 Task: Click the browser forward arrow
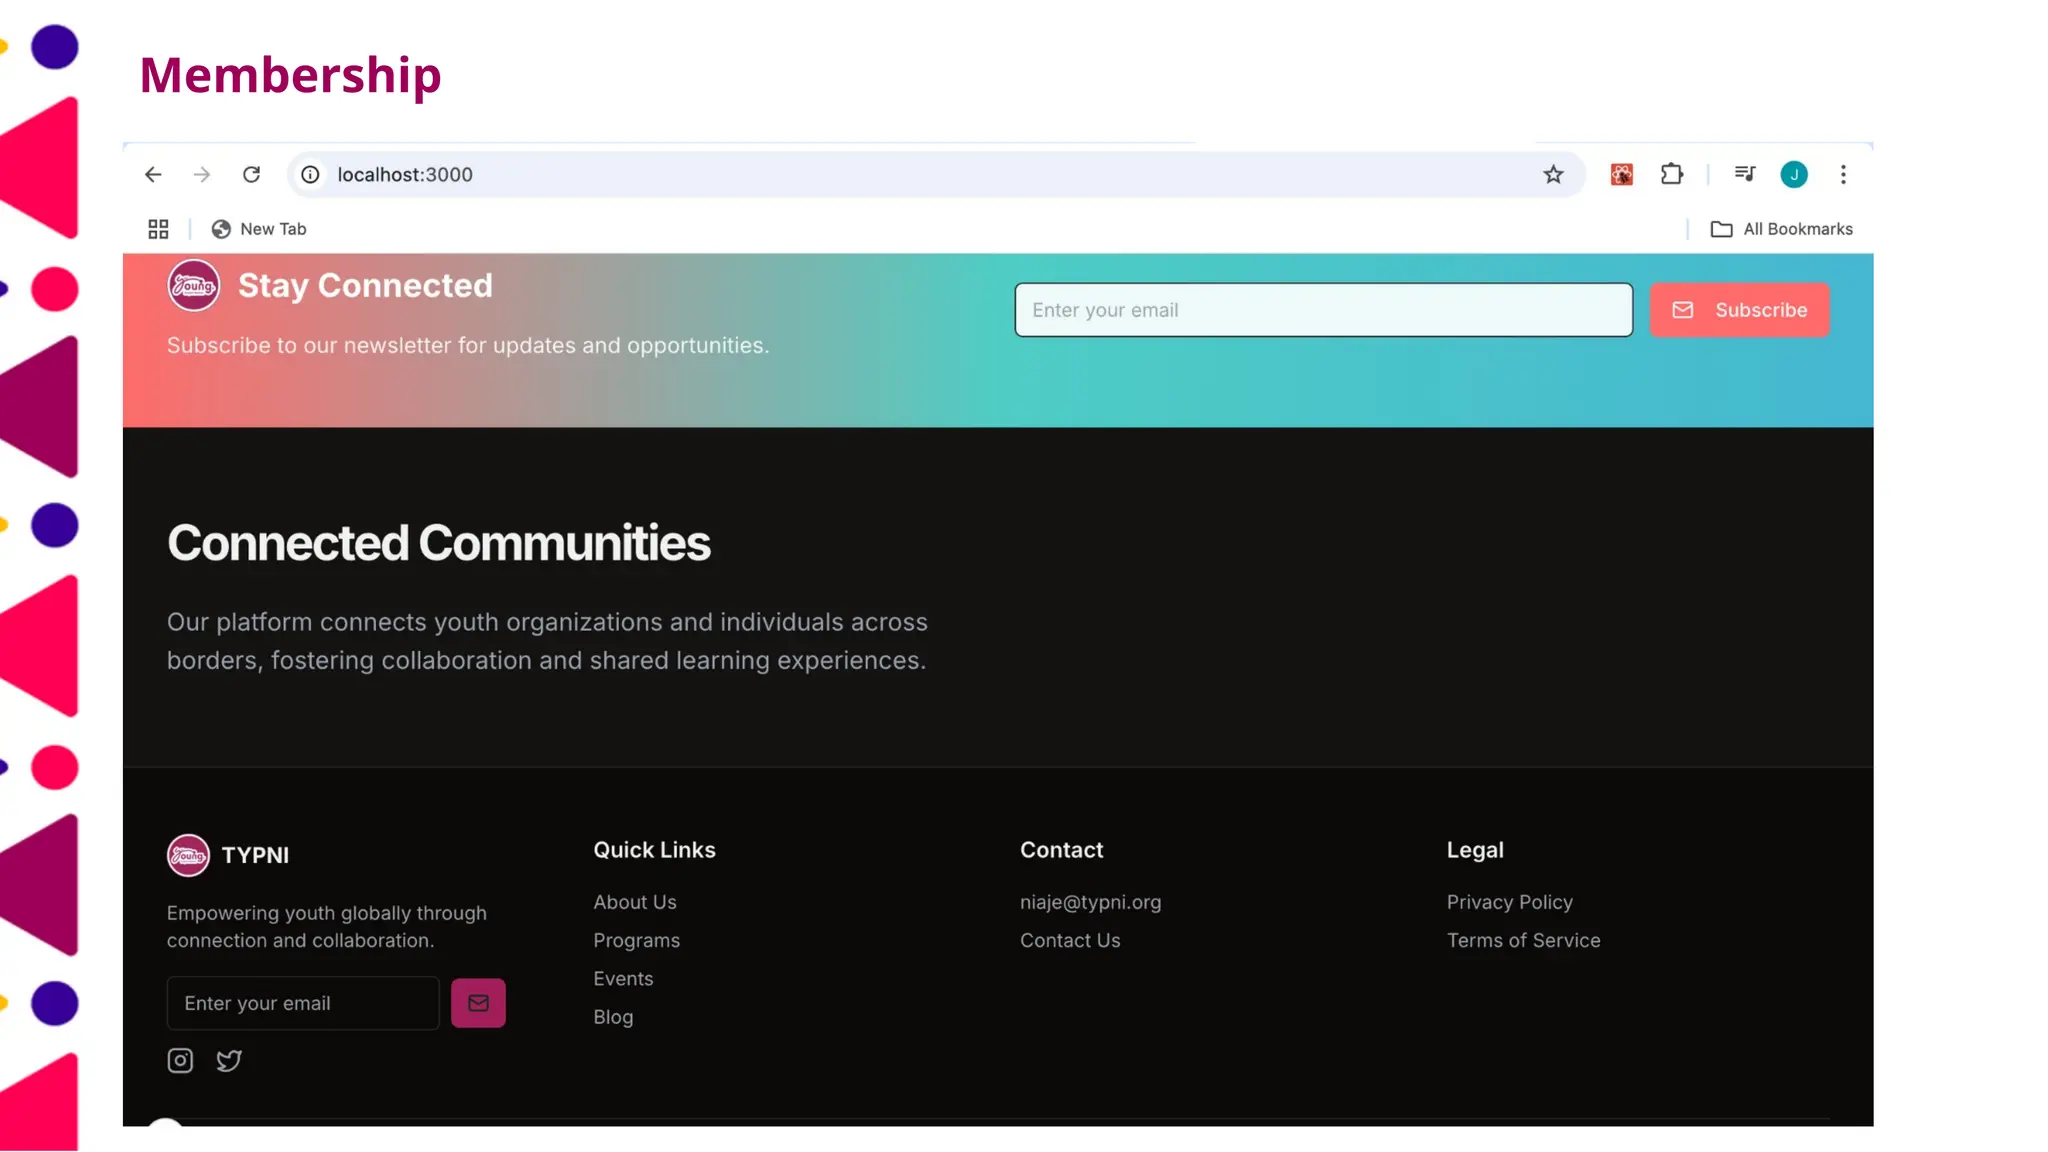[x=202, y=175]
